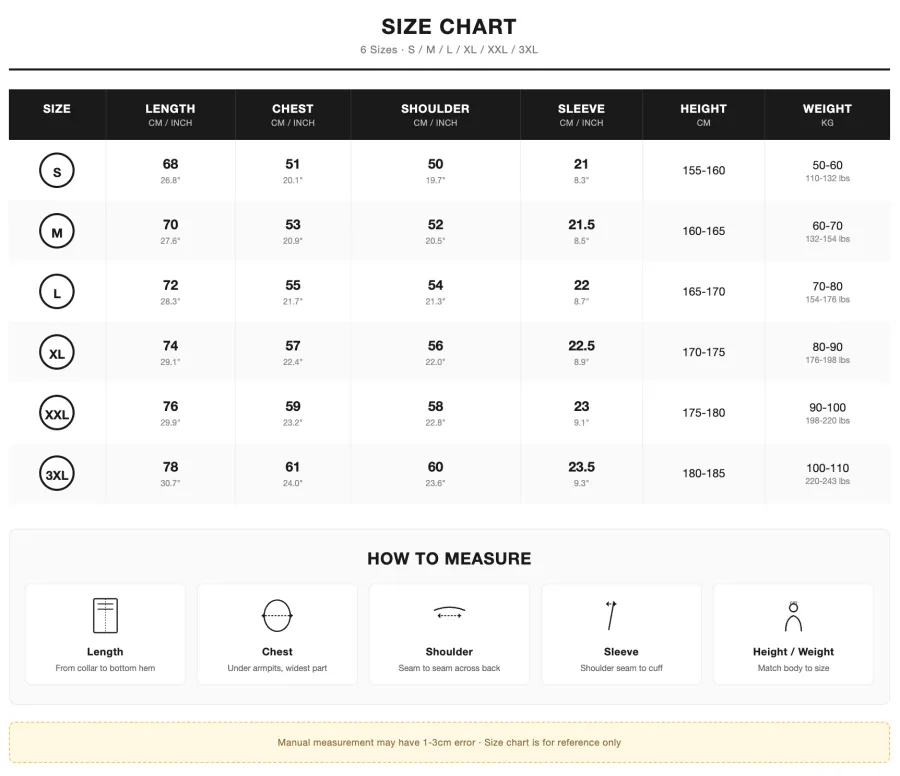Select the circled XXL size badge

pyautogui.click(x=57, y=413)
